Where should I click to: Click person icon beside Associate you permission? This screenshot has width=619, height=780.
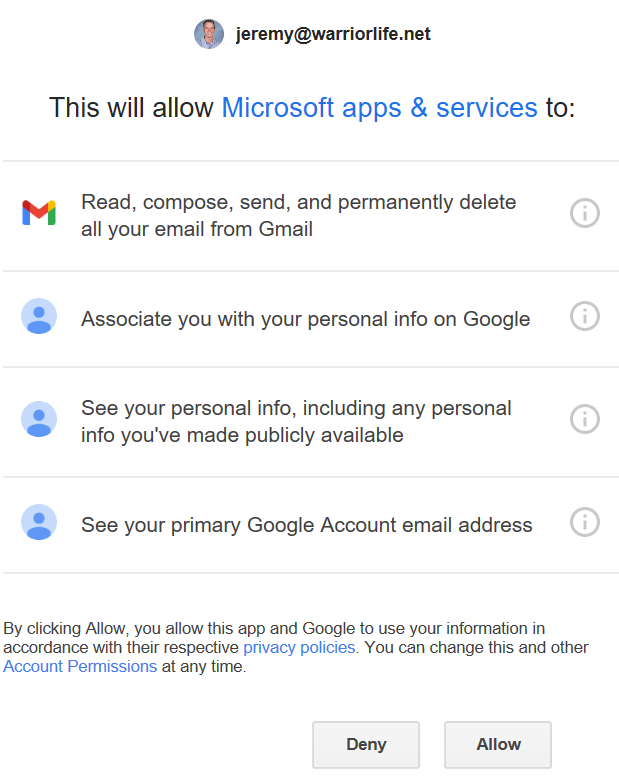39,317
